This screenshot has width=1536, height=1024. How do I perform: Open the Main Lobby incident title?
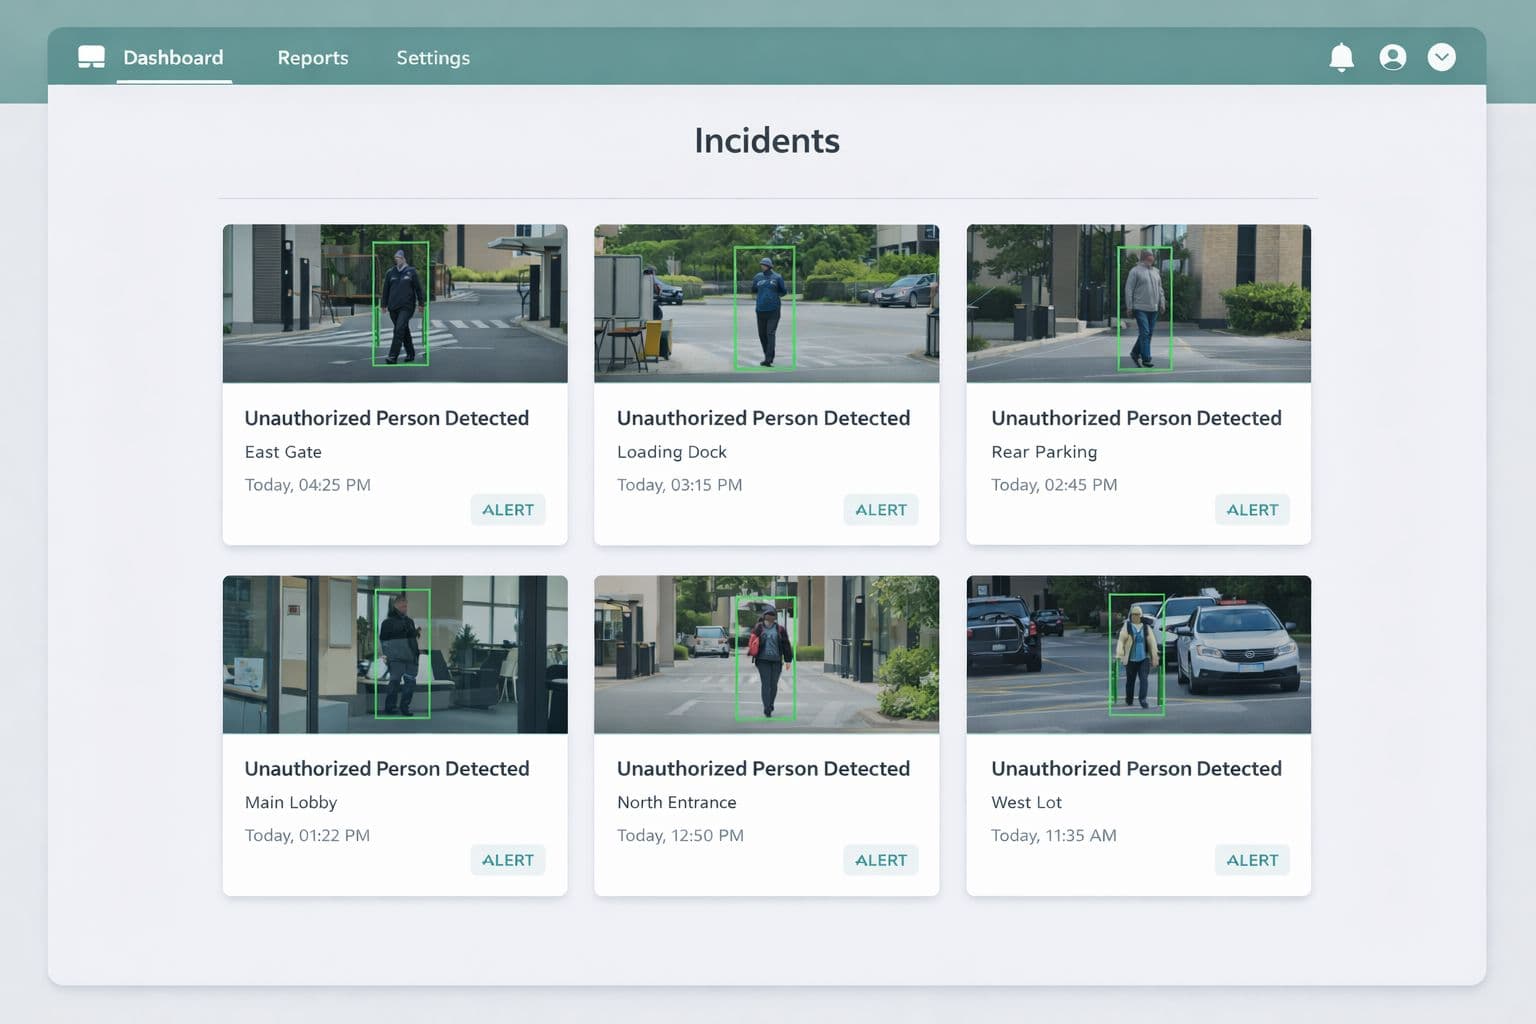pos(387,769)
